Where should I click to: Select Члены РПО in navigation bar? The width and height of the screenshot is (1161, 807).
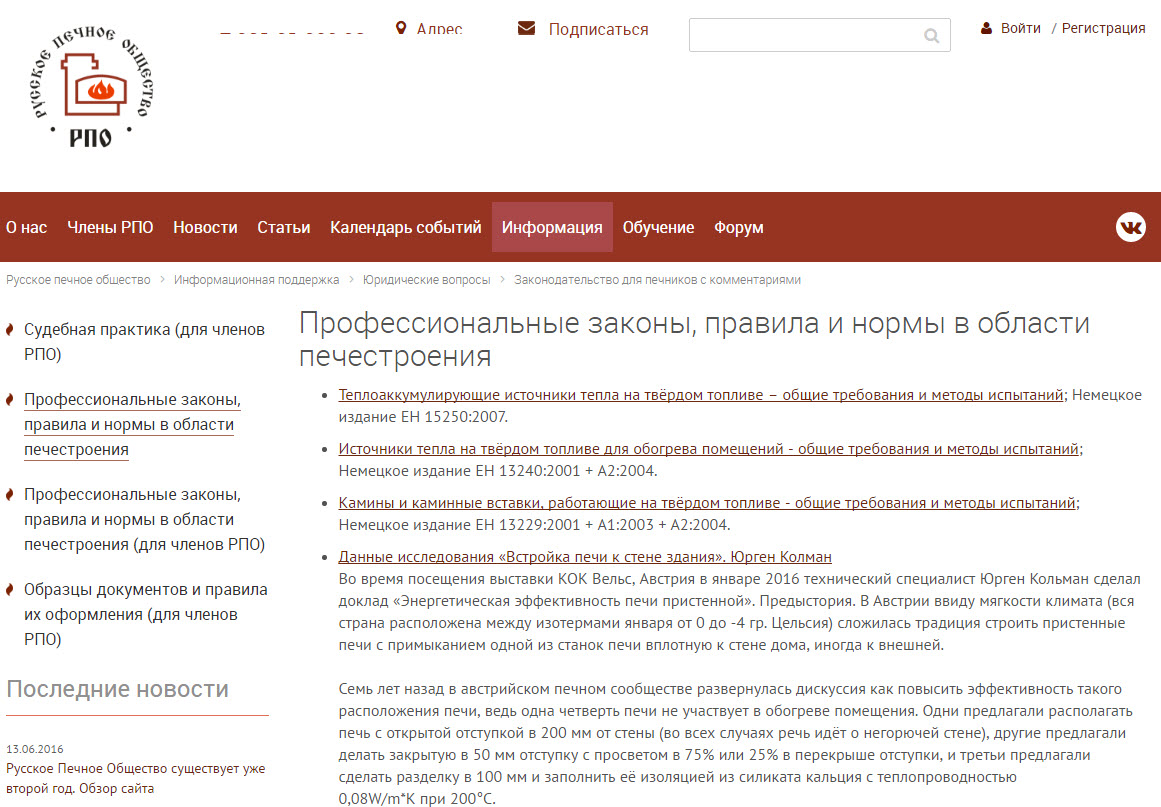(x=110, y=228)
